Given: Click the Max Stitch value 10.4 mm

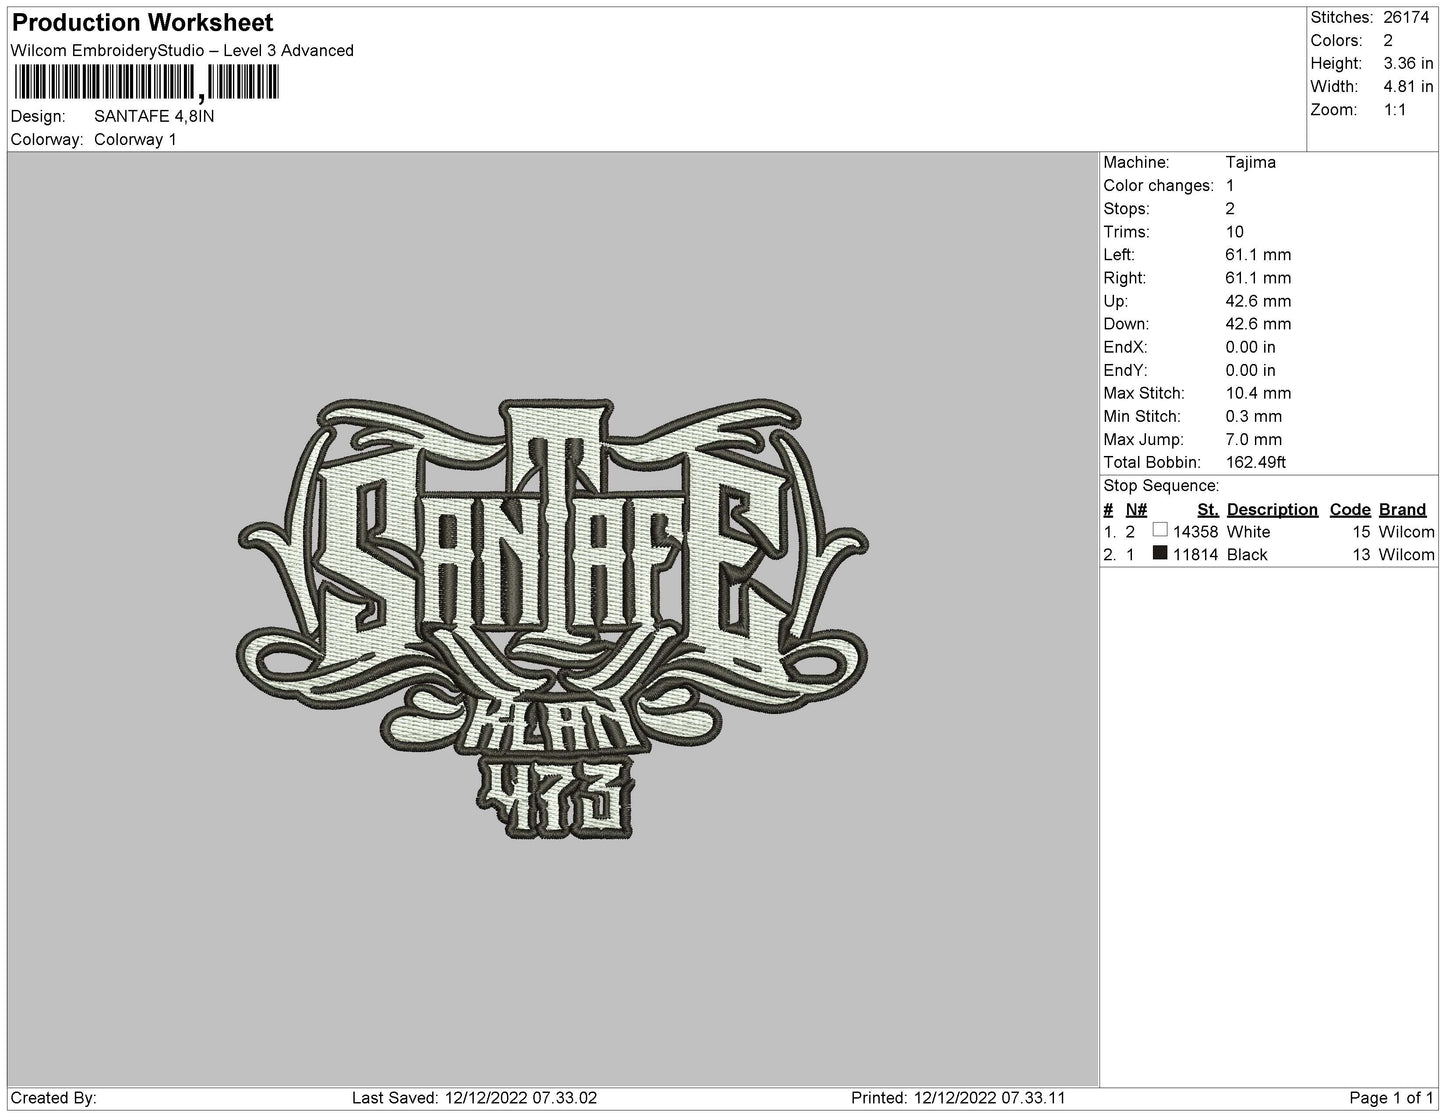Looking at the screenshot, I should point(1258,393).
